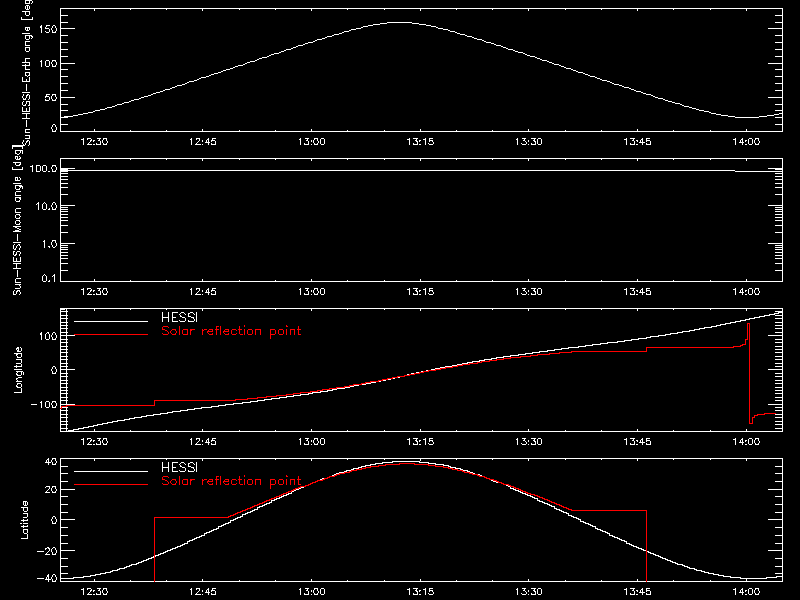Click the 13:15 time label under Earth angle plot
Image resolution: width=800 pixels, height=600 pixels.
(x=420, y=141)
